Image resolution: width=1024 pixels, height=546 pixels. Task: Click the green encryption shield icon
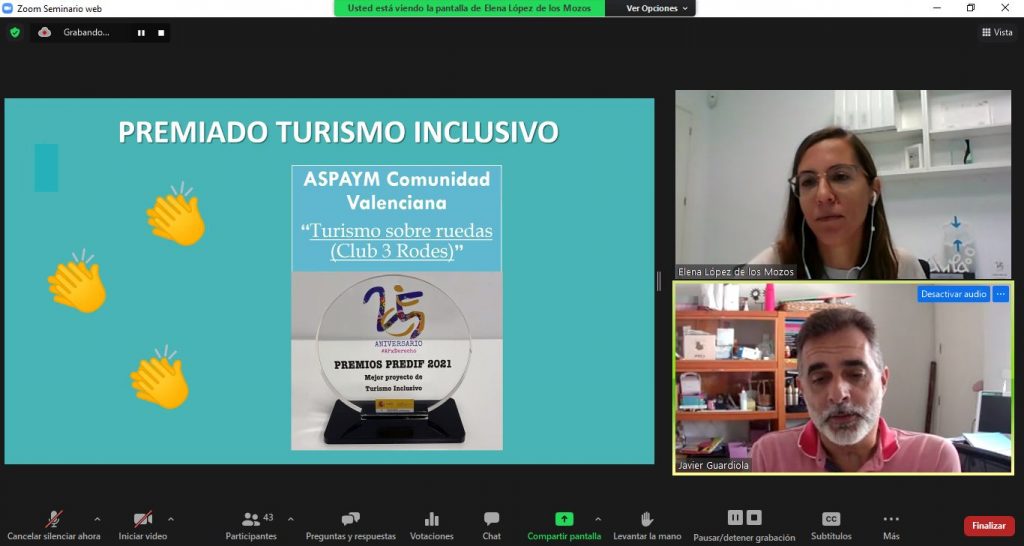[x=15, y=33]
